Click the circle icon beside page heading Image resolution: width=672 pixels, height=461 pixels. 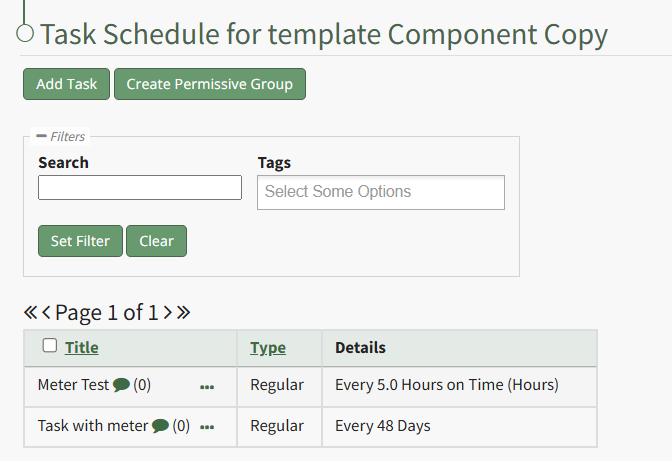(x=25, y=33)
